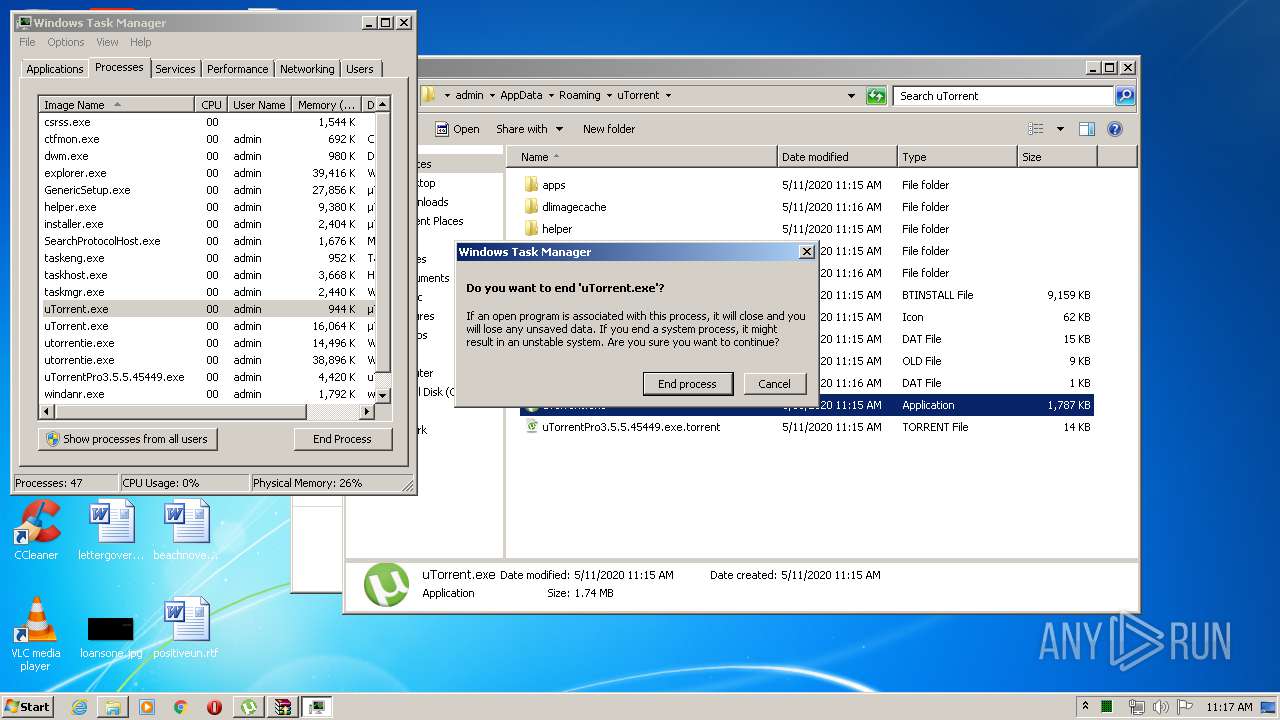The width and height of the screenshot is (1280, 720).
Task: Open the File menu in Task Manager
Action: pyautogui.click(x=27, y=42)
